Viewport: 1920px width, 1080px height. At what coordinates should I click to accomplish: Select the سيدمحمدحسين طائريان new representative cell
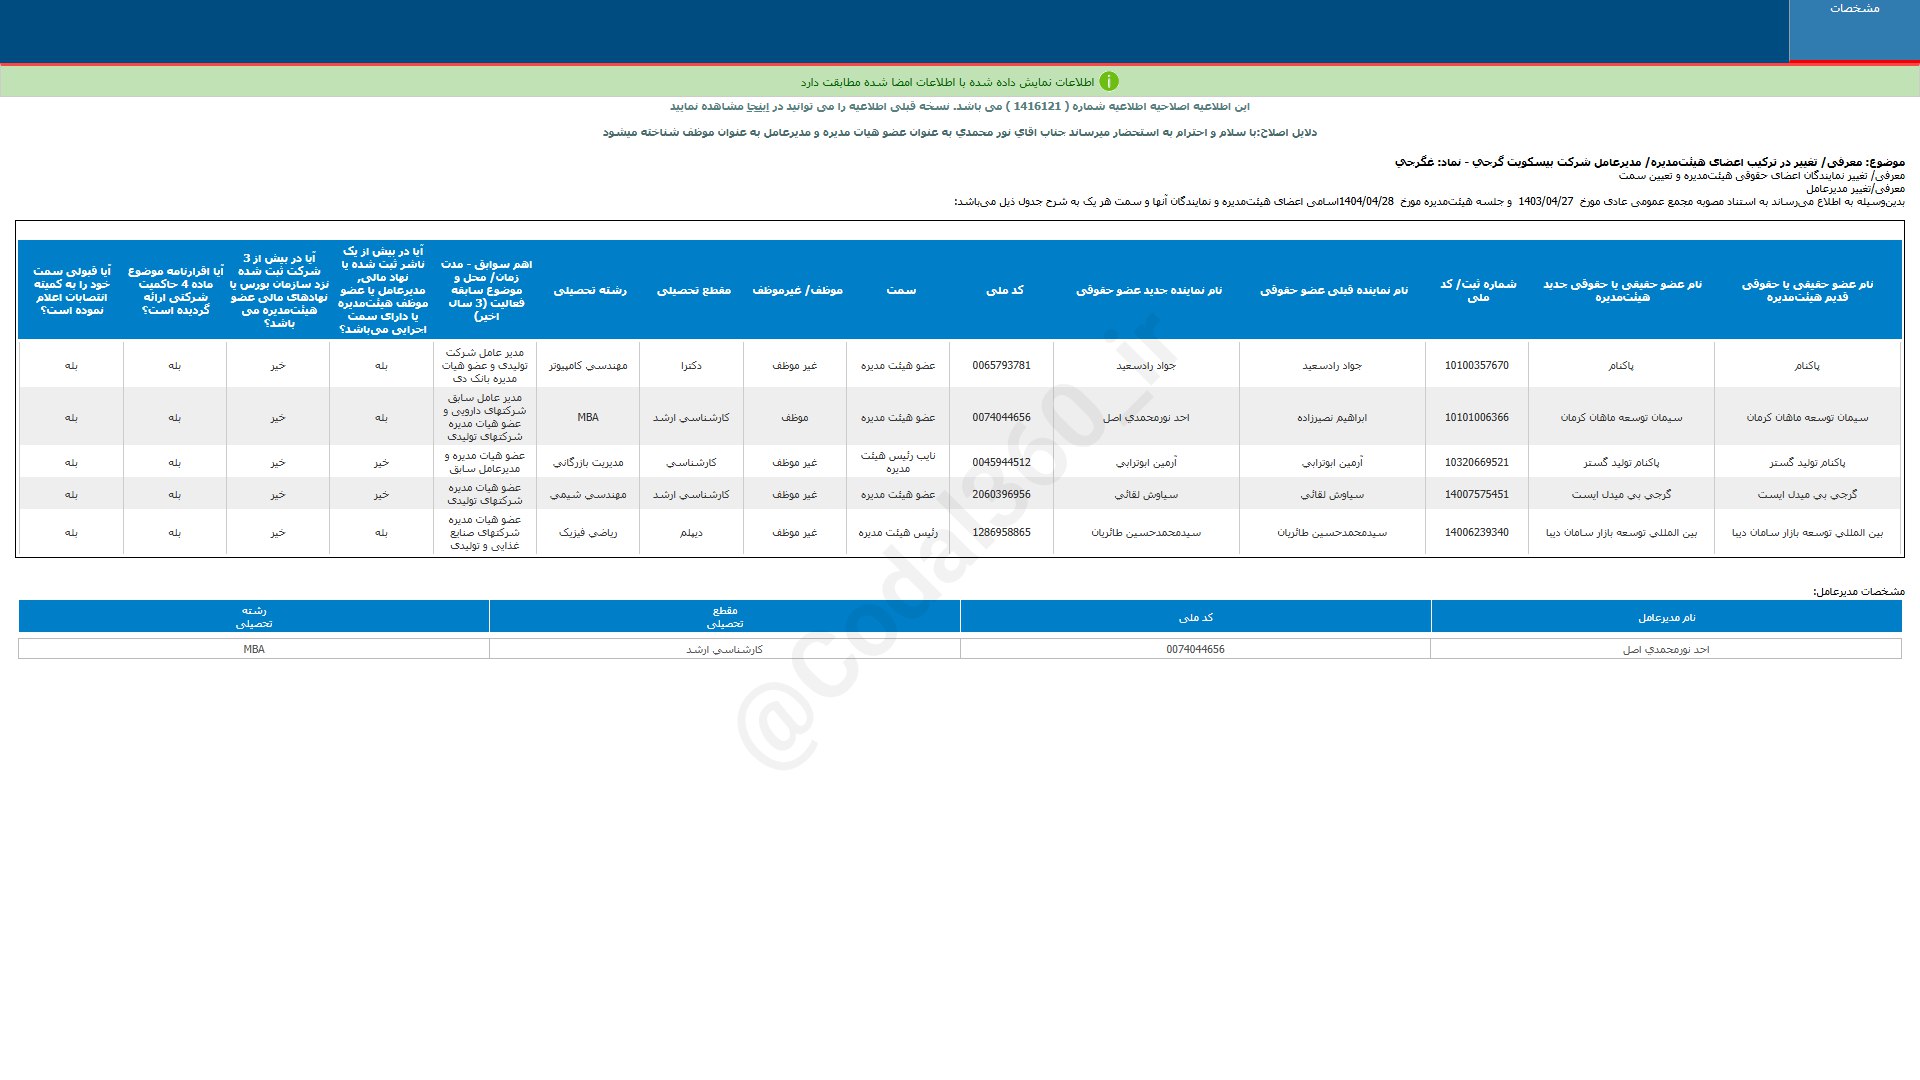1146,533
